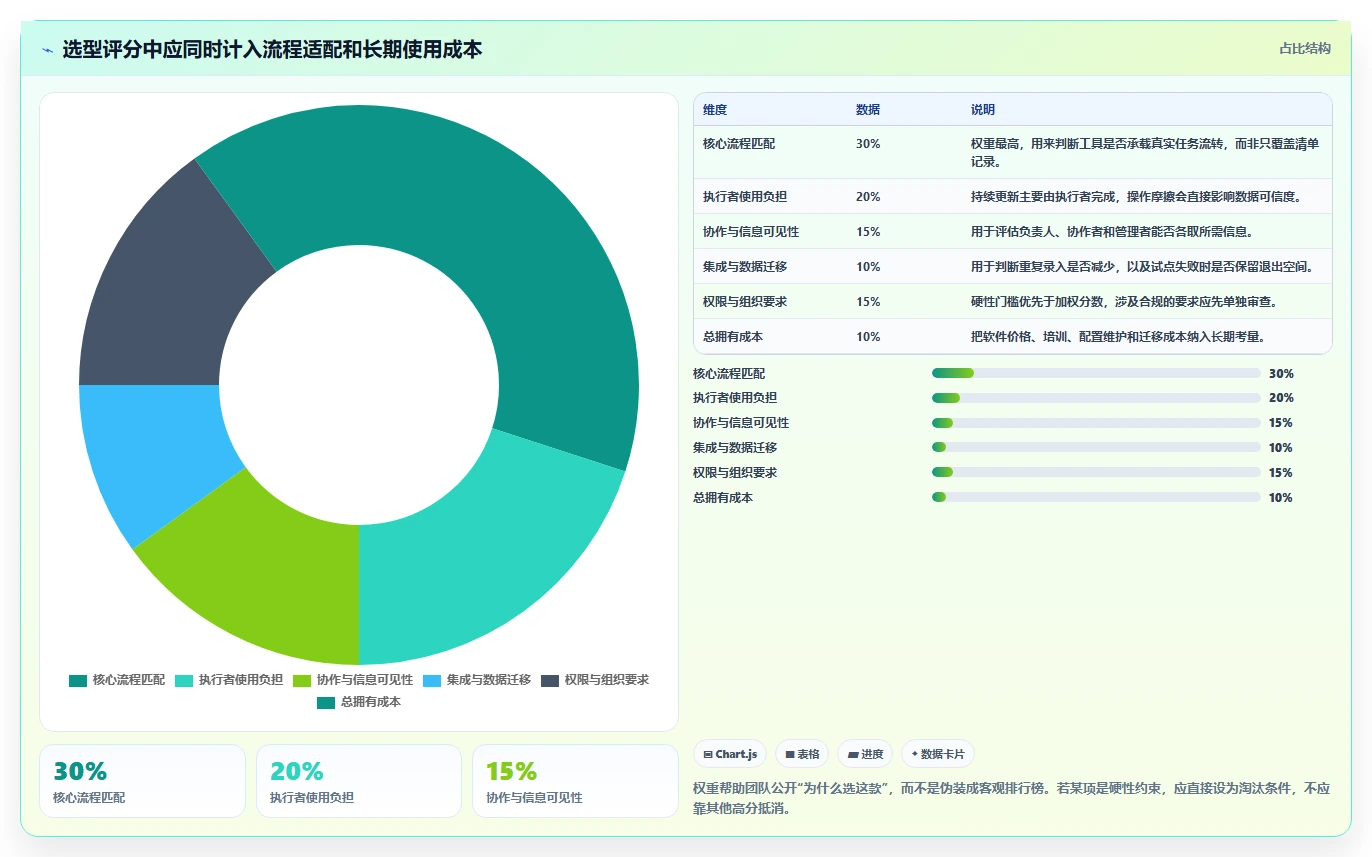This screenshot has height=857, width=1372.
Task: Click the 权限与组织要求 progress bar
Action: [x=1096, y=473]
